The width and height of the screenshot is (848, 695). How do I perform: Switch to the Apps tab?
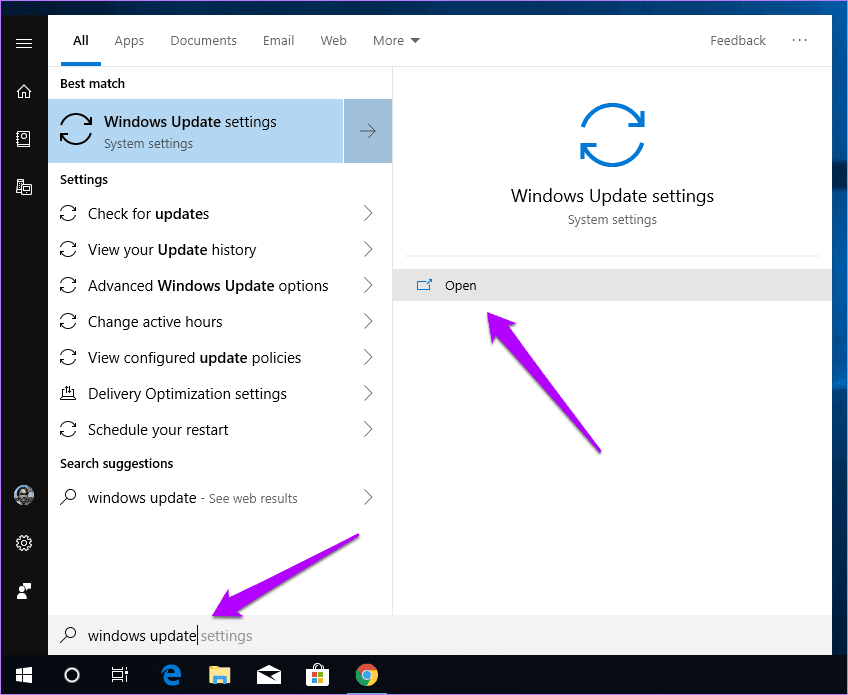[129, 41]
